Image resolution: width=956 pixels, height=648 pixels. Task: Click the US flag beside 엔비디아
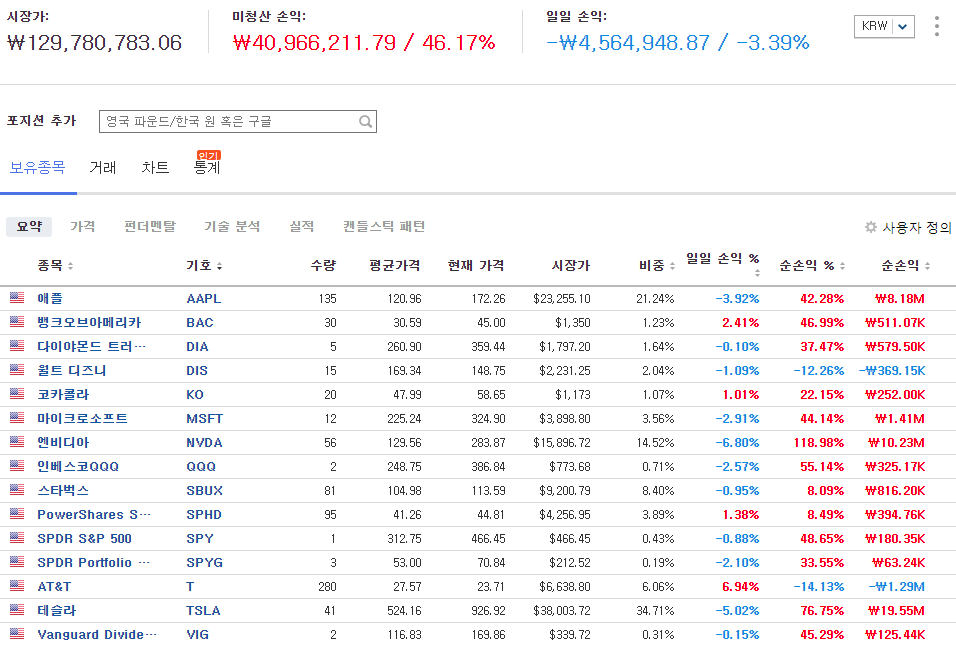click(x=17, y=442)
